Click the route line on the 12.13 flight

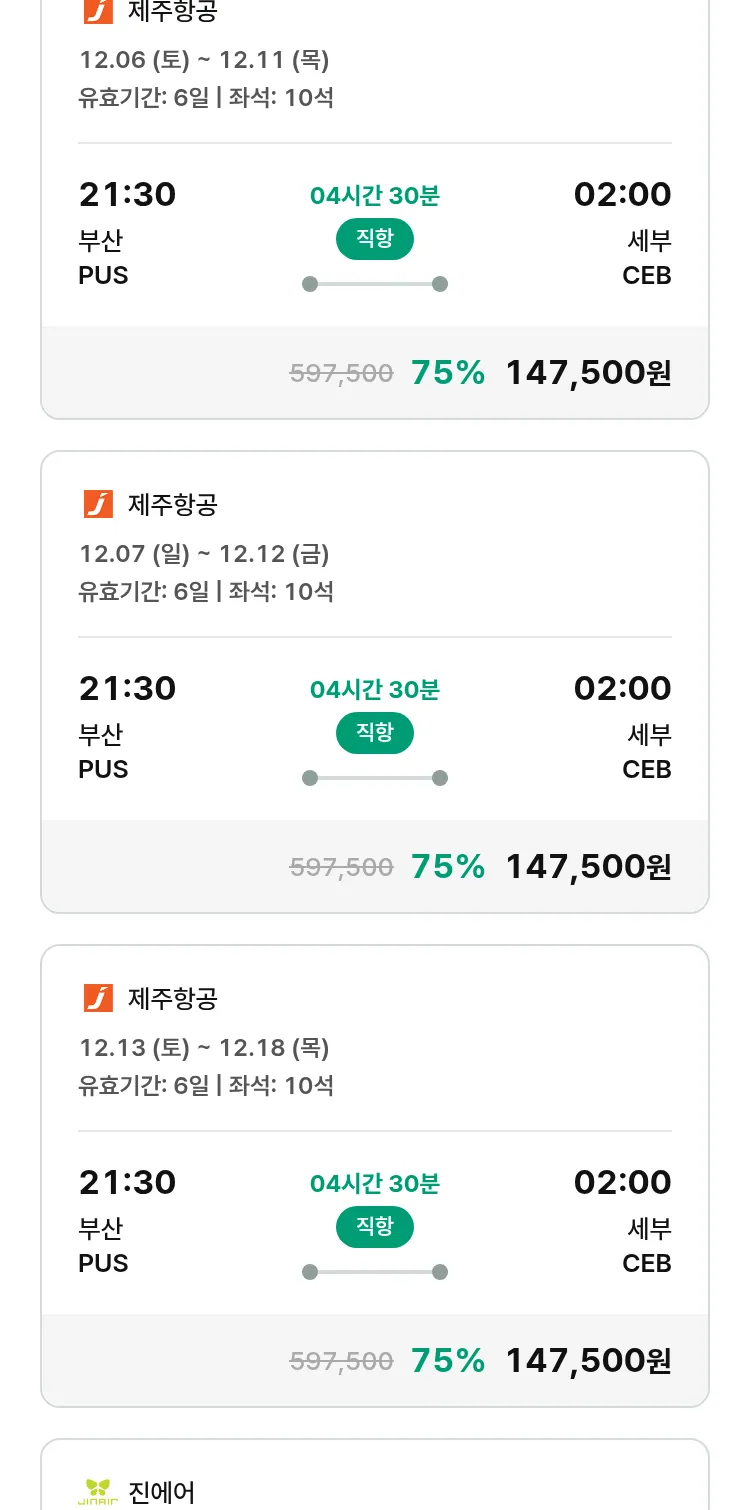[374, 1272]
